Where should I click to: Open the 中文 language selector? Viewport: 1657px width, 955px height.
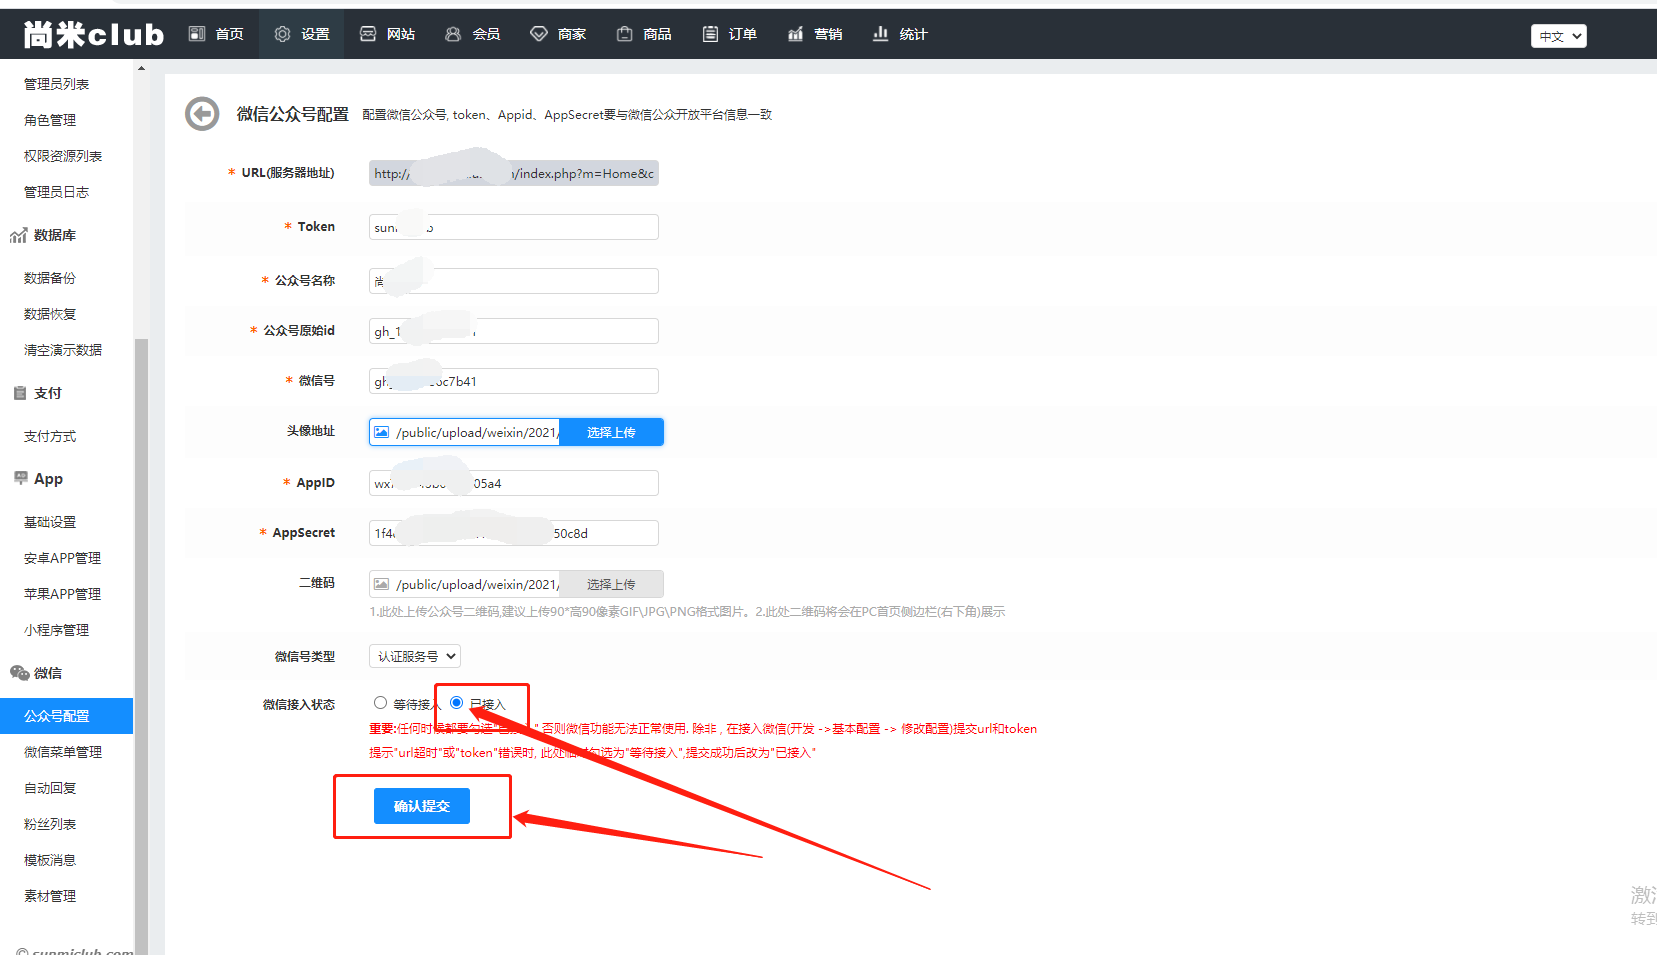point(1558,36)
